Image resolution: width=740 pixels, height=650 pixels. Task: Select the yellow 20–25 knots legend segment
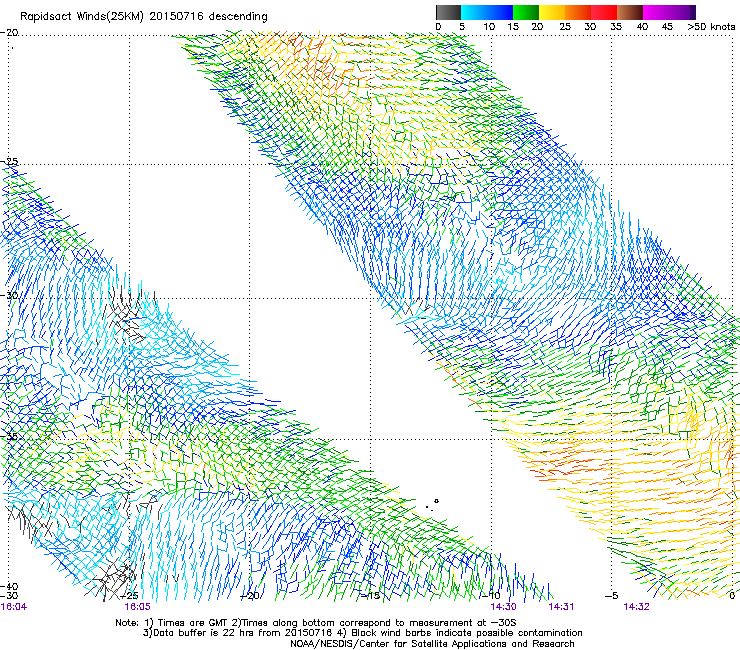click(552, 12)
